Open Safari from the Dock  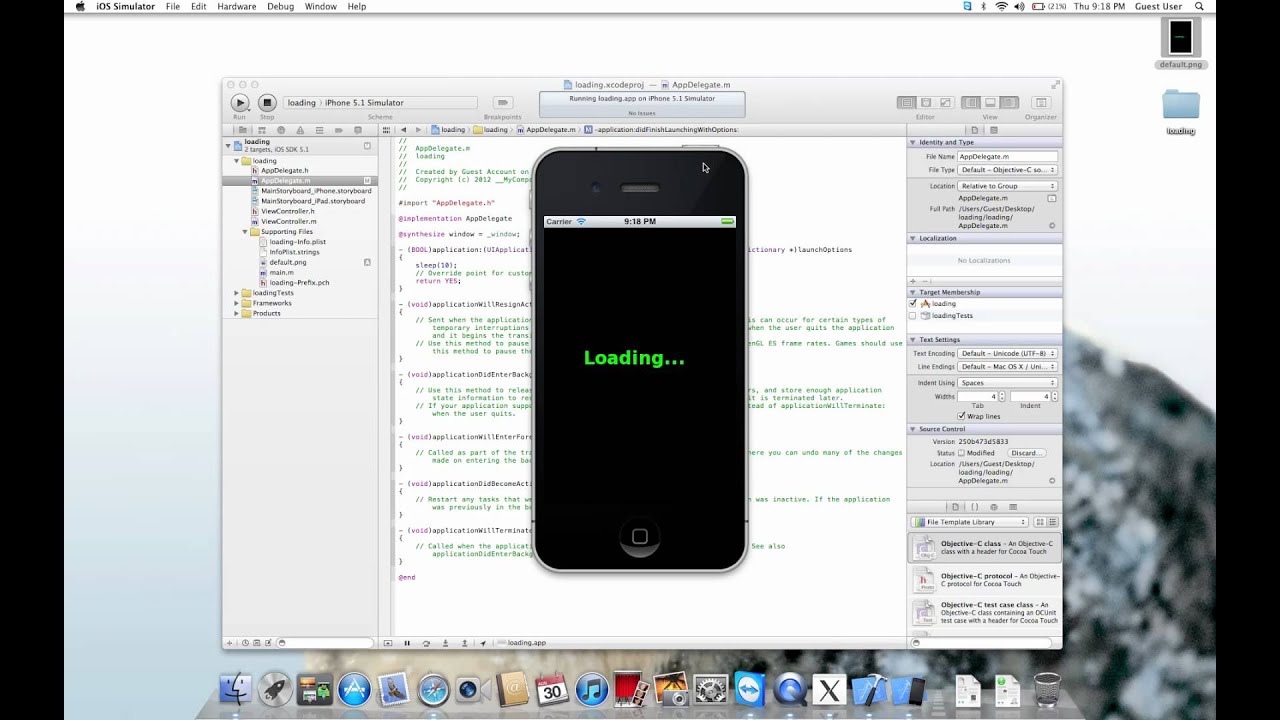tap(433, 690)
